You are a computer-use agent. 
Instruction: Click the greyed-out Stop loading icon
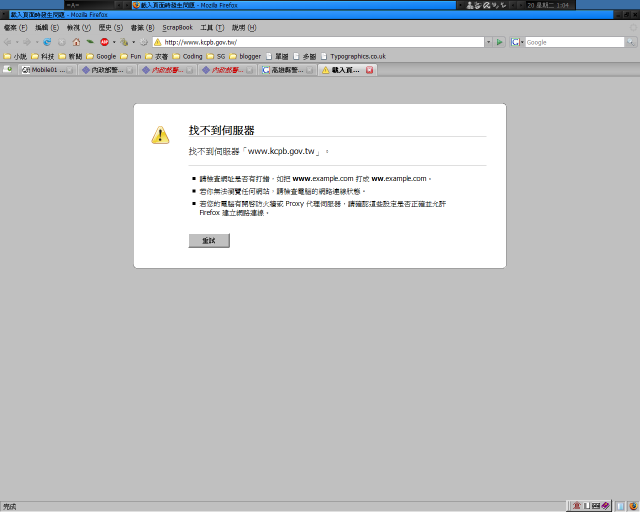(62, 42)
